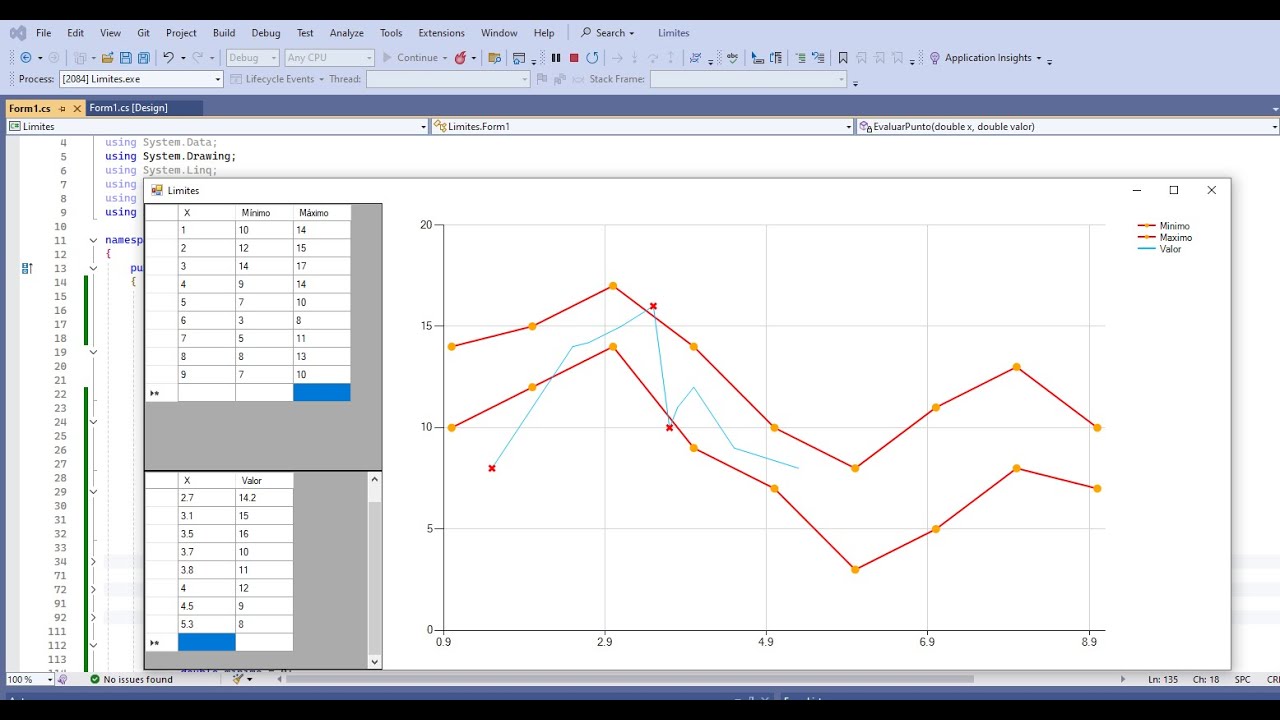The height and width of the screenshot is (720, 1280).
Task: Click the Search box in title bar
Action: [x=607, y=33]
